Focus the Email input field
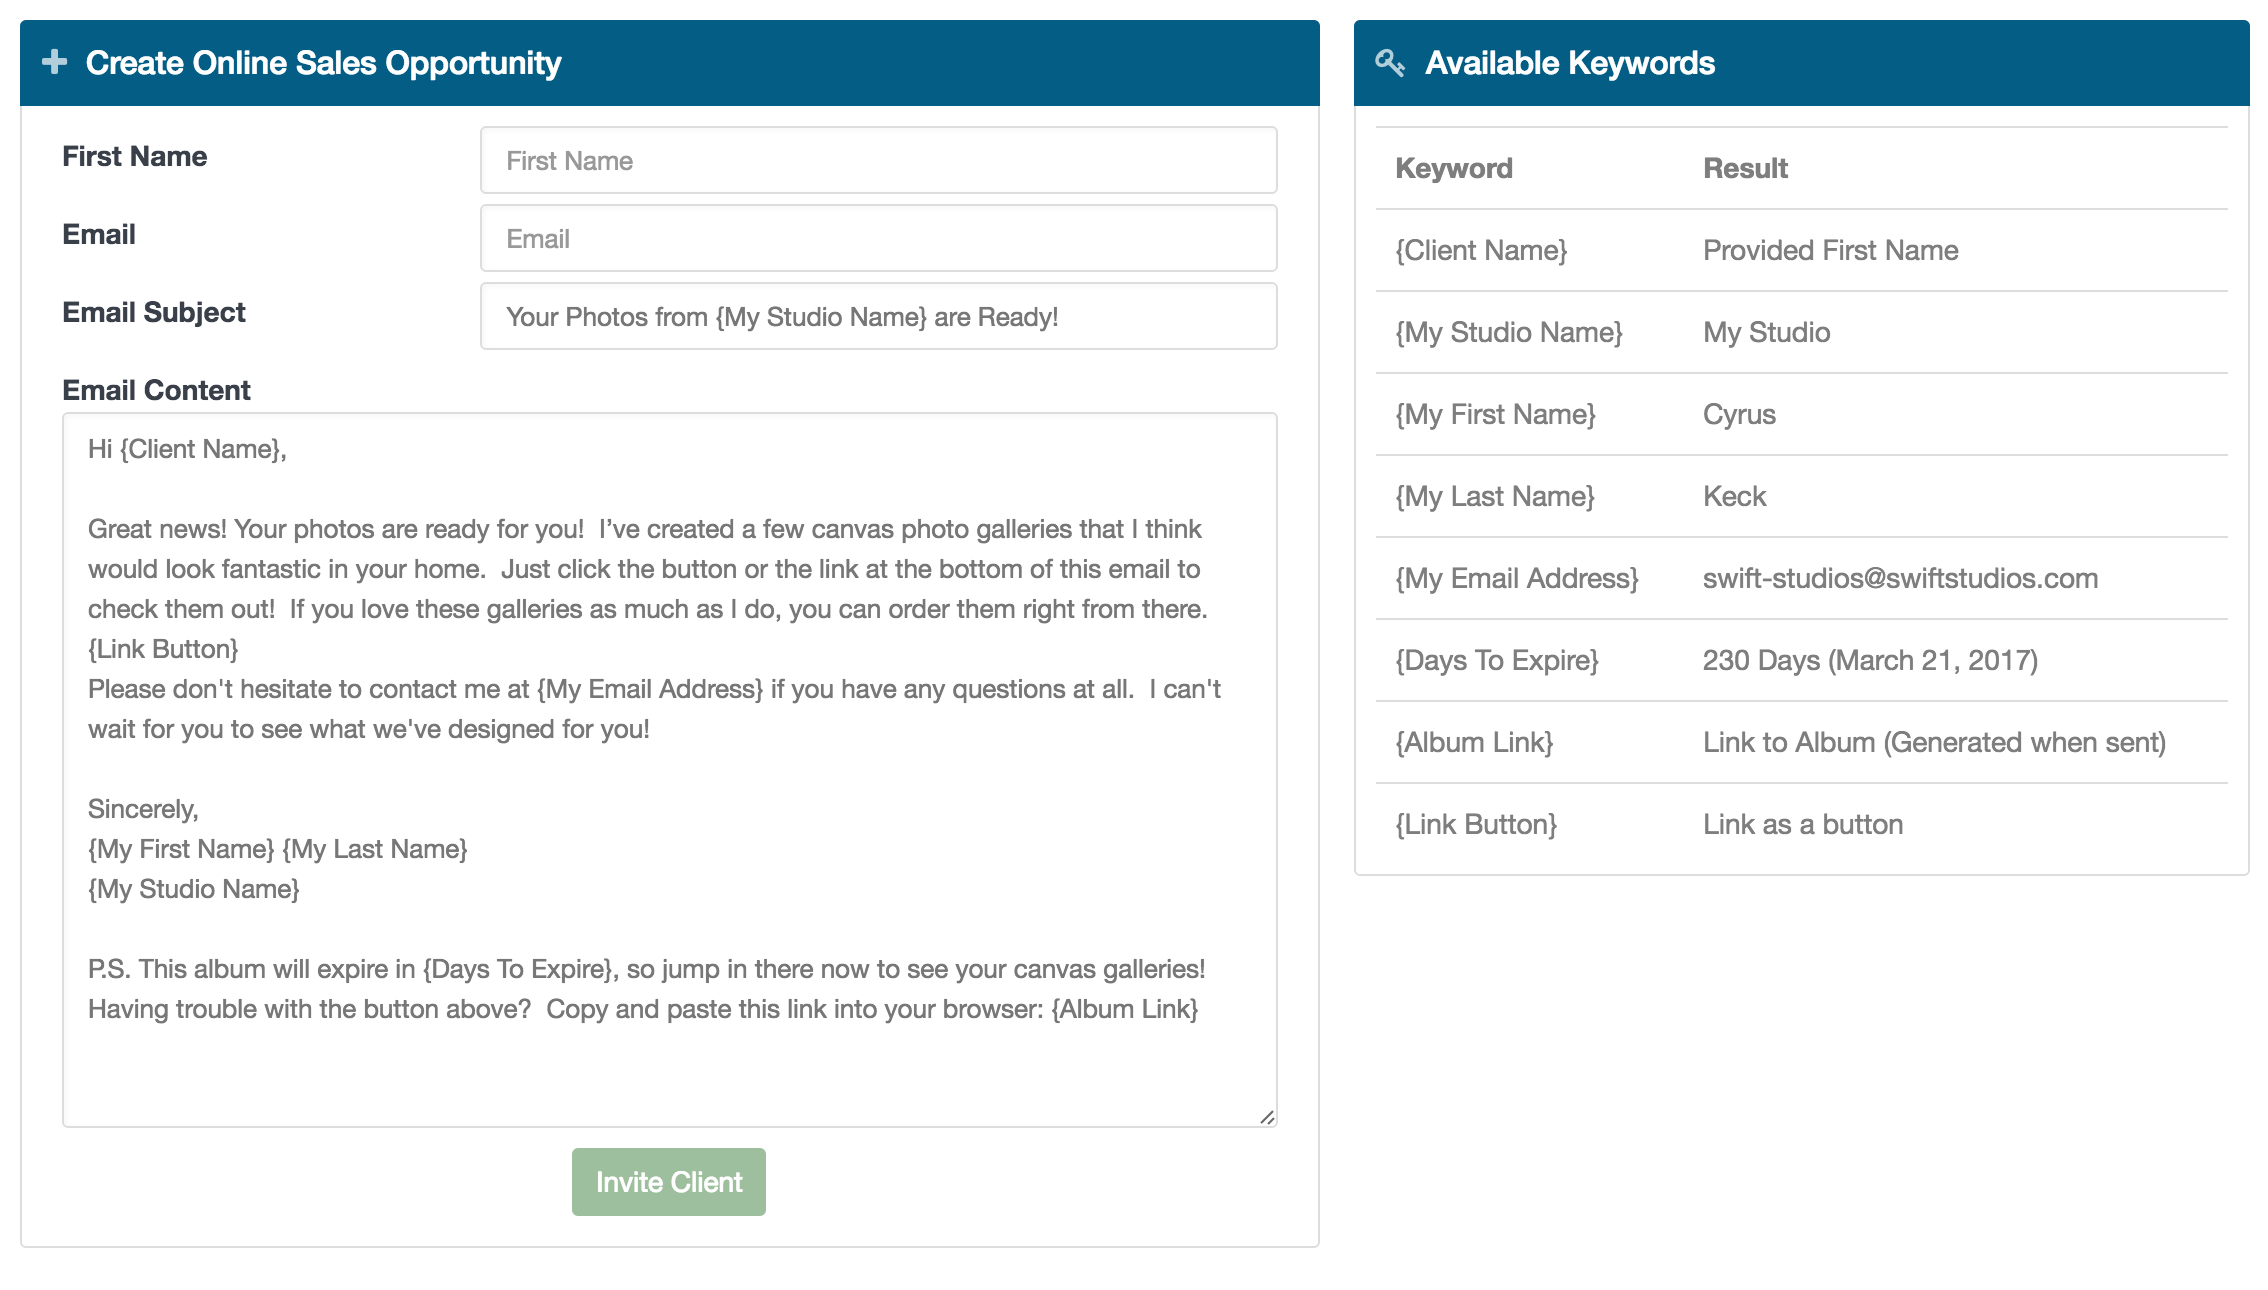This screenshot has height=1290, width=2268. click(878, 238)
